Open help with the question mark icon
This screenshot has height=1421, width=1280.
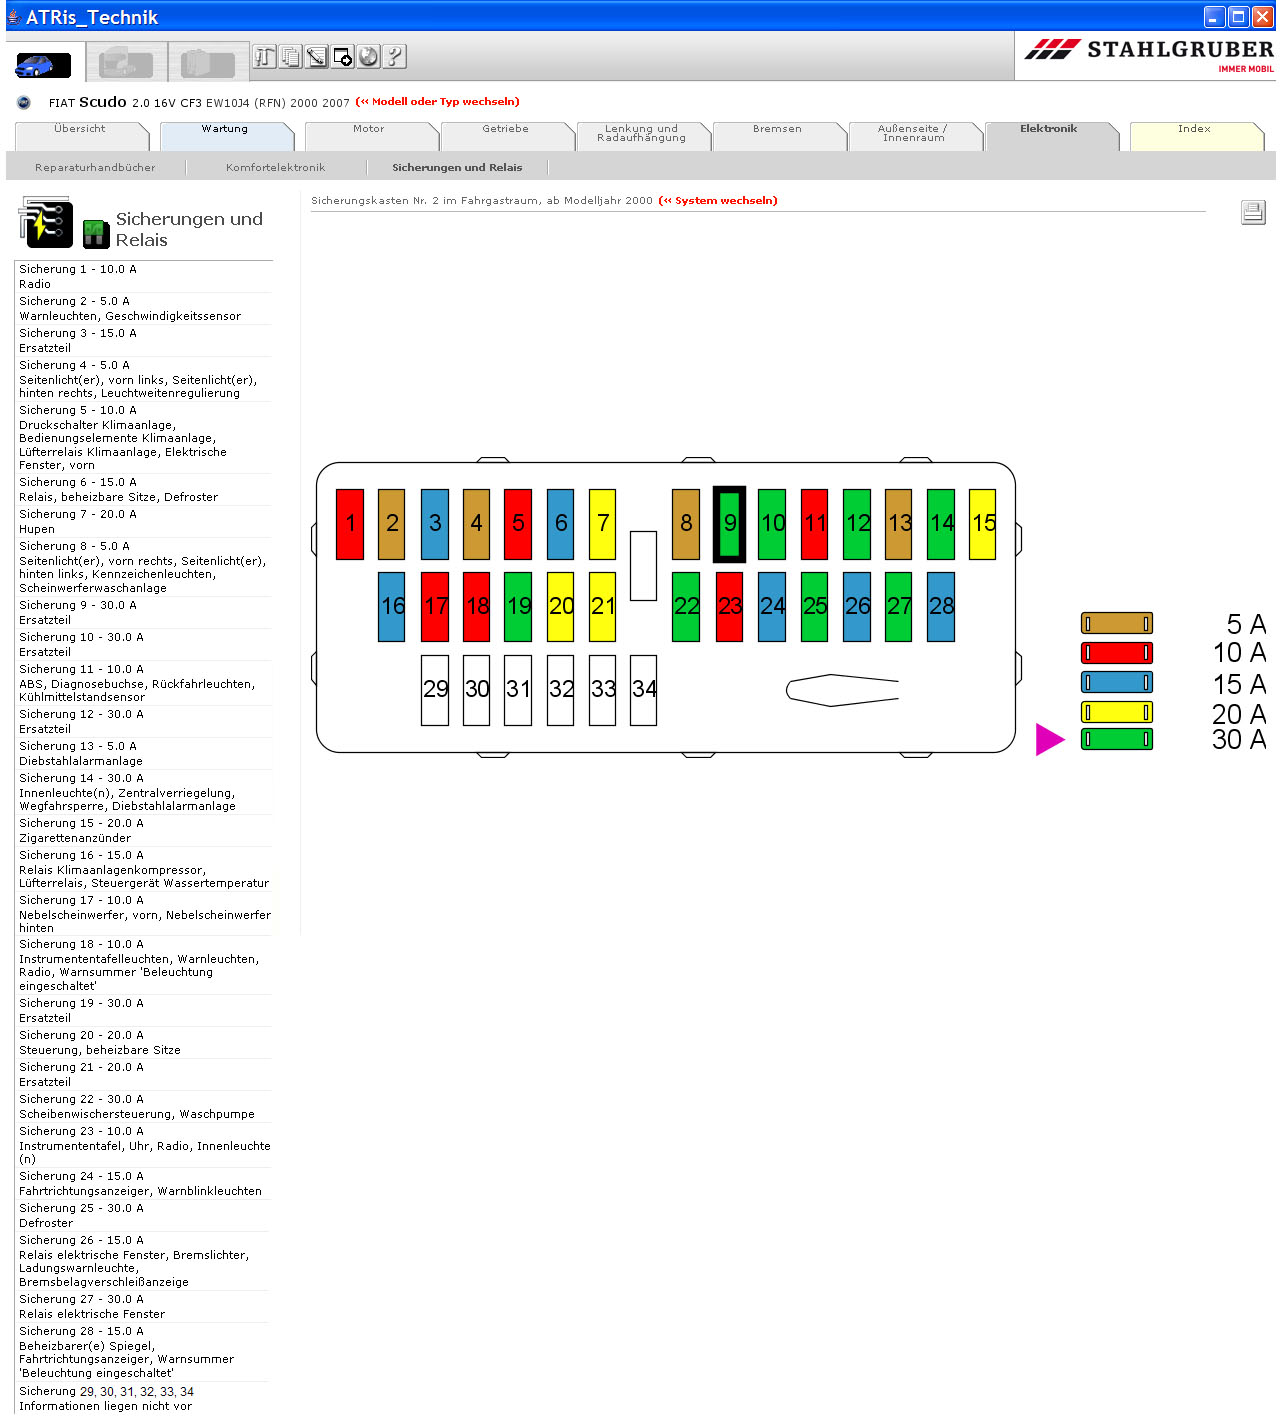394,57
